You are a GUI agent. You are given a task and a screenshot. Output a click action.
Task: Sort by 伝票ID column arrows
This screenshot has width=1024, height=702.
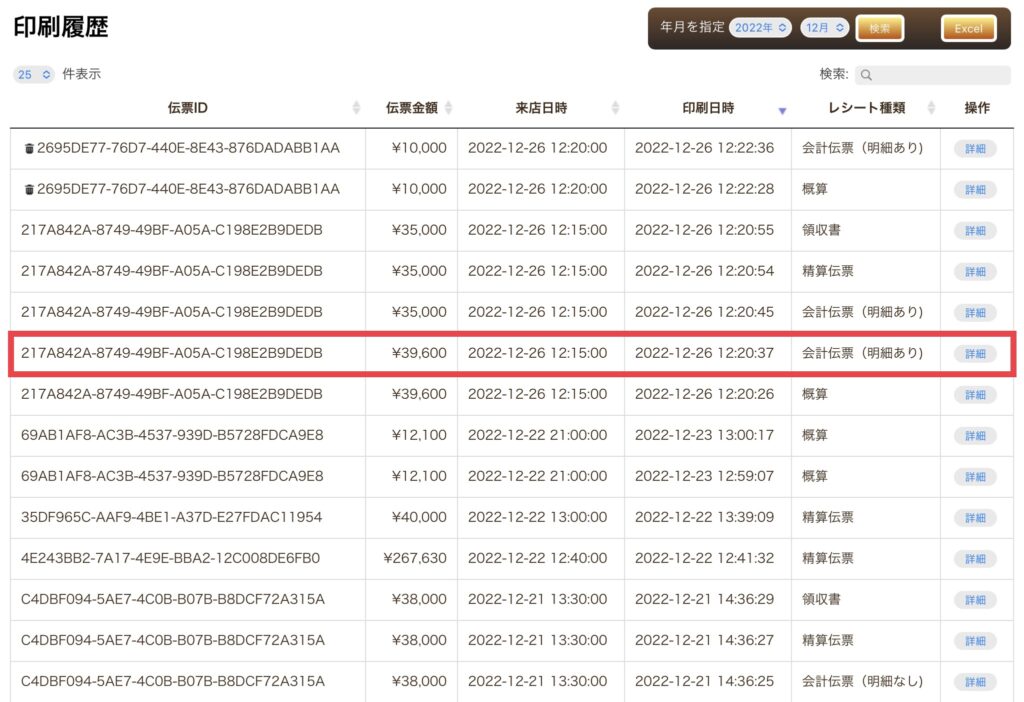click(356, 108)
